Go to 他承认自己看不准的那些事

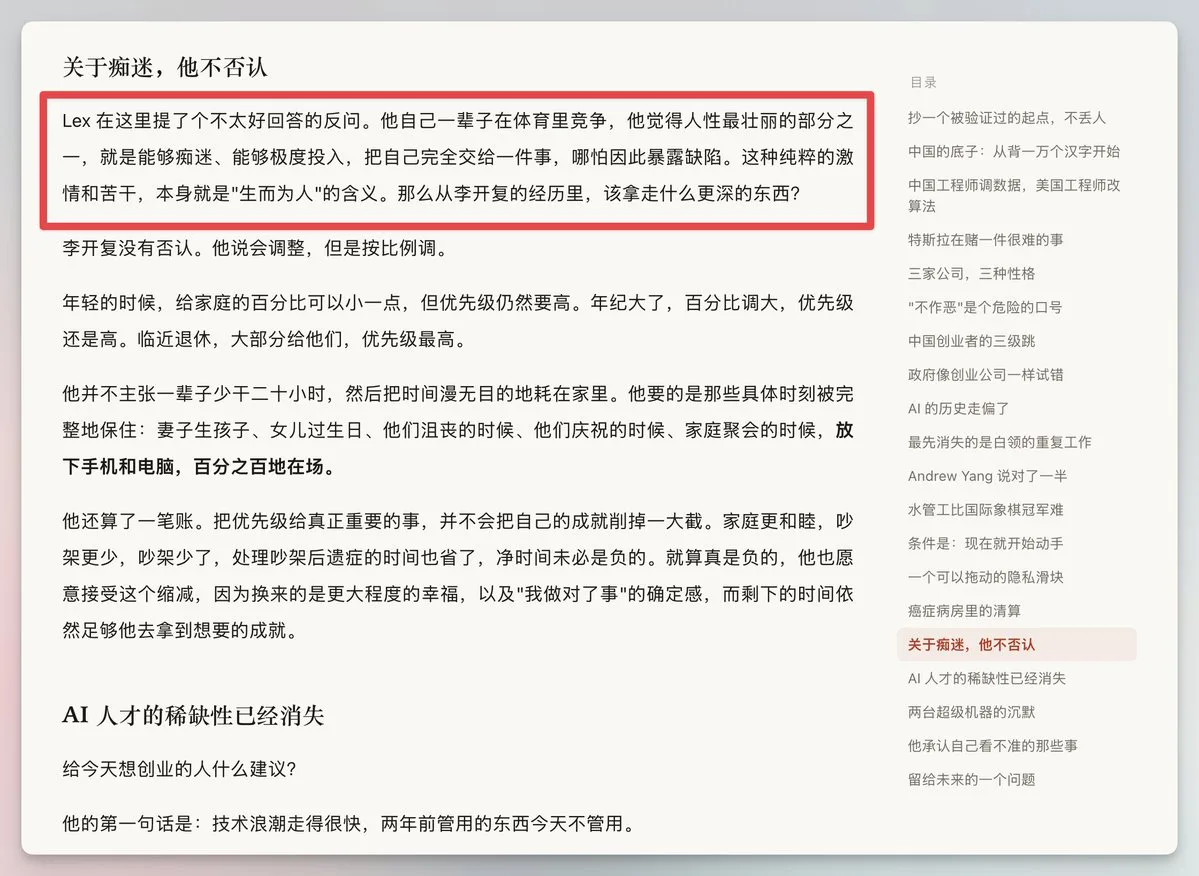(992, 745)
